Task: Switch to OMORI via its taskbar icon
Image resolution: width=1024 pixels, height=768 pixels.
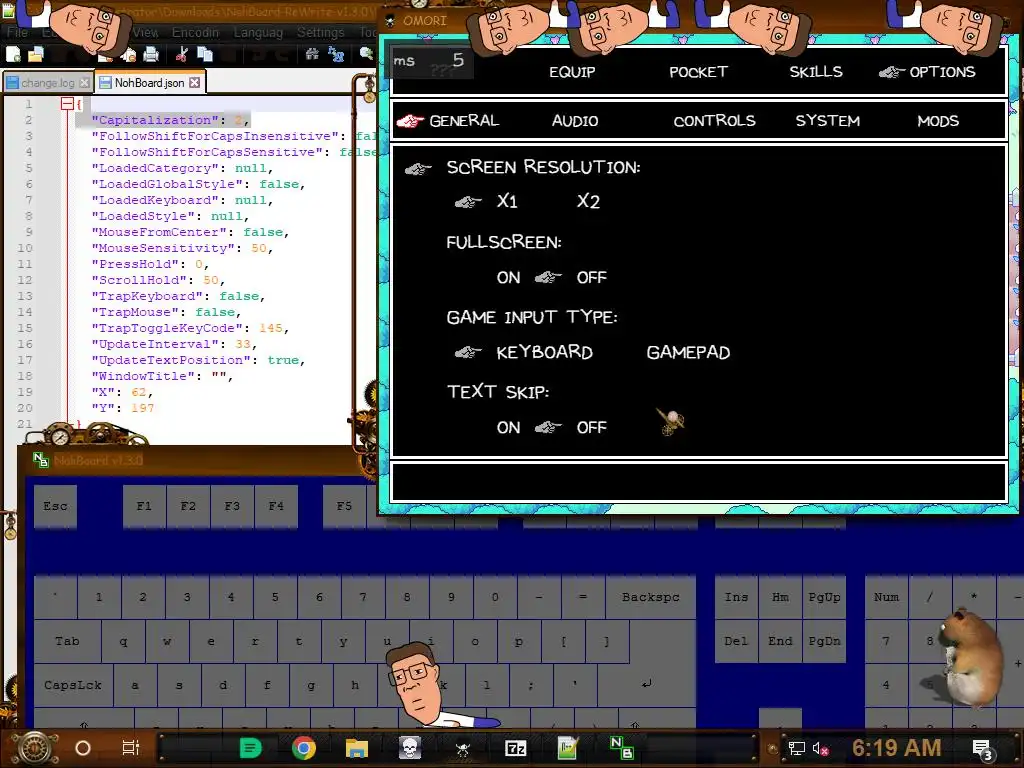Action: point(462,749)
